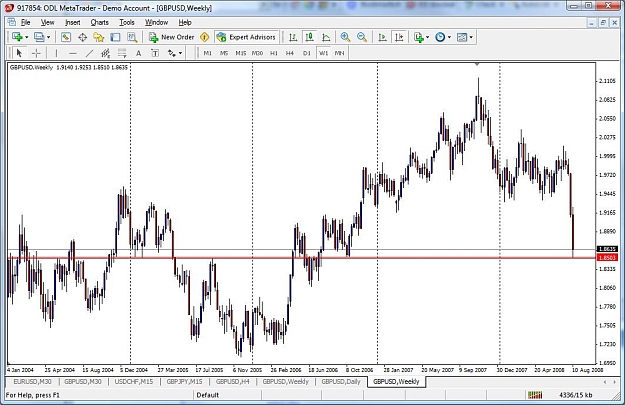Open the Navigator panel with star-folder icon
The width and height of the screenshot is (625, 405).
pos(98,37)
